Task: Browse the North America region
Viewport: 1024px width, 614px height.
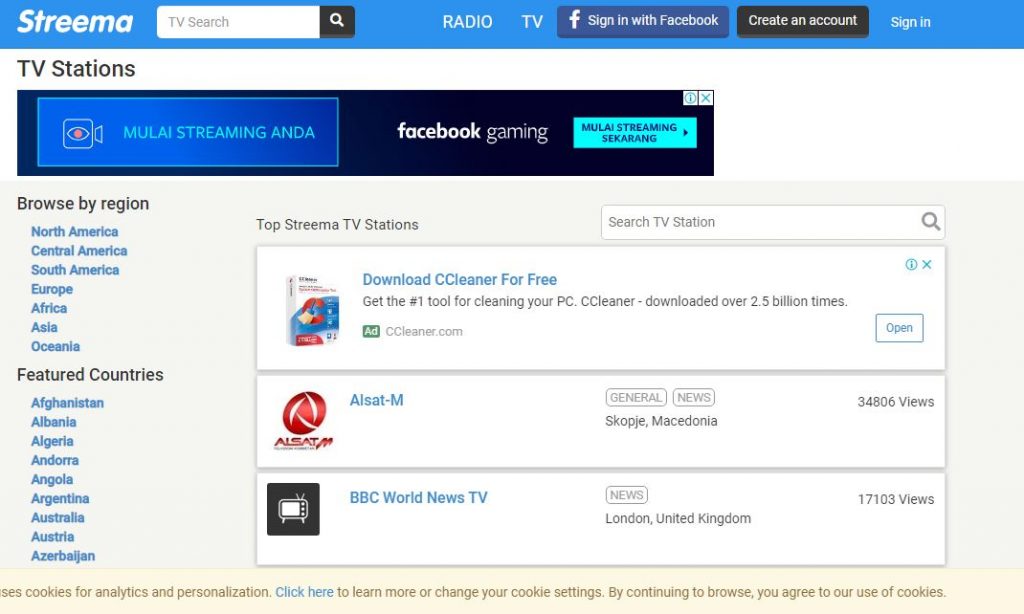Action: tap(74, 232)
